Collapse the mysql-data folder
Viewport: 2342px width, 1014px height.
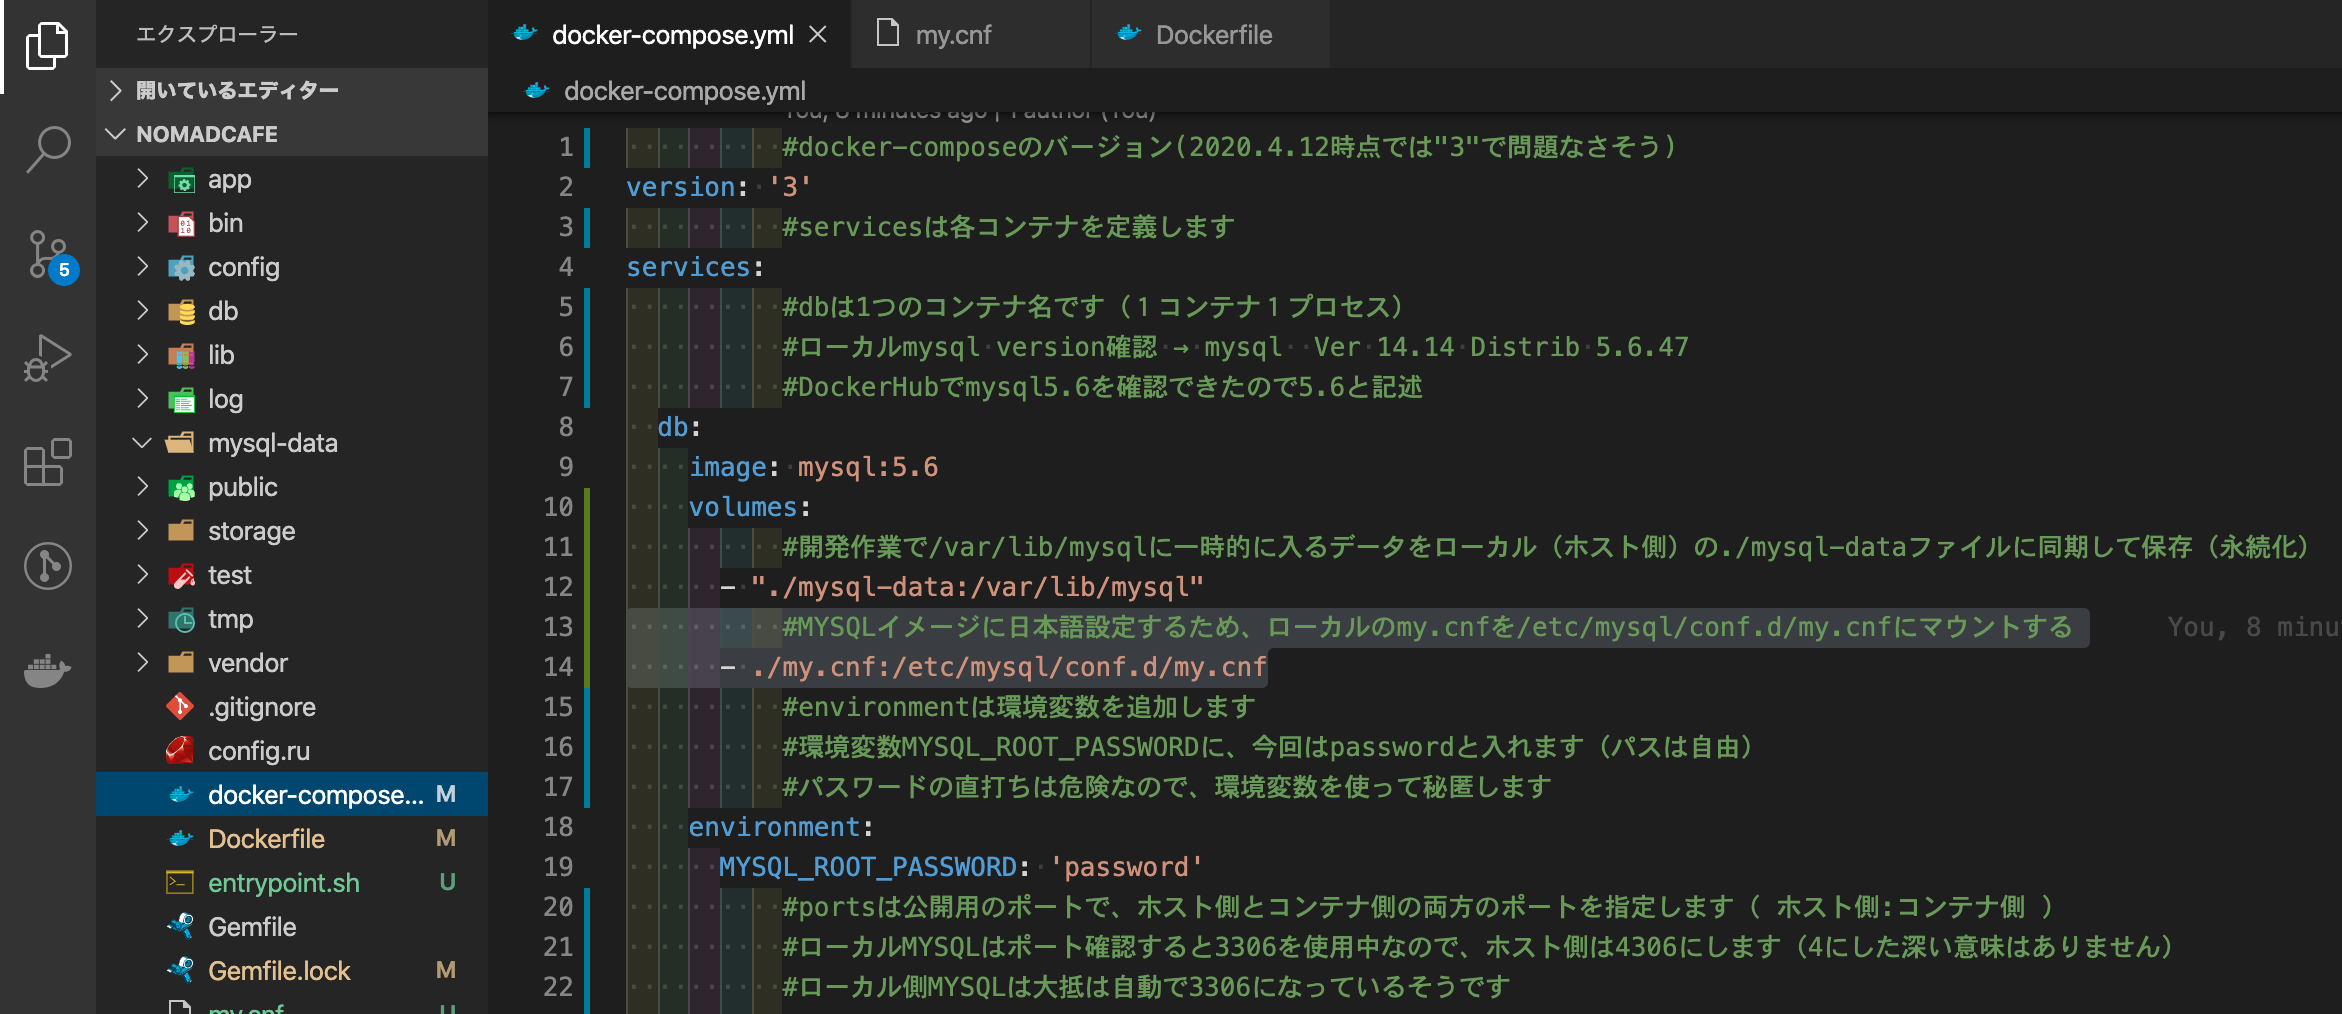click(142, 443)
